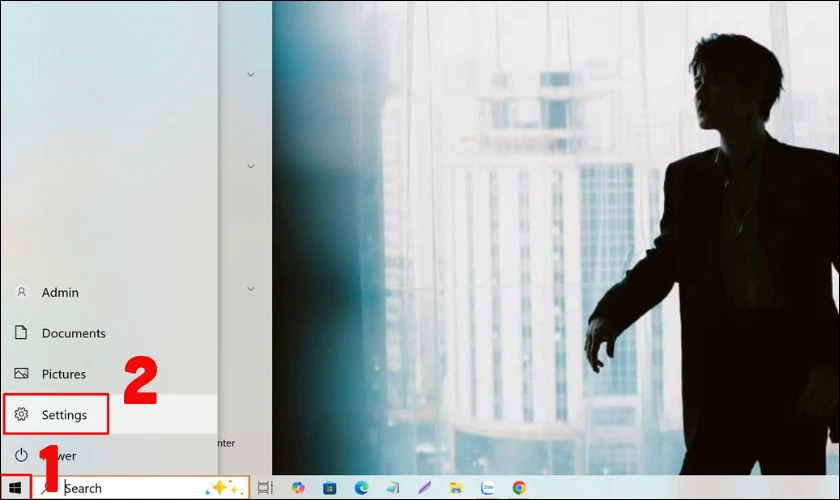Click the Windows Start button

click(16, 488)
